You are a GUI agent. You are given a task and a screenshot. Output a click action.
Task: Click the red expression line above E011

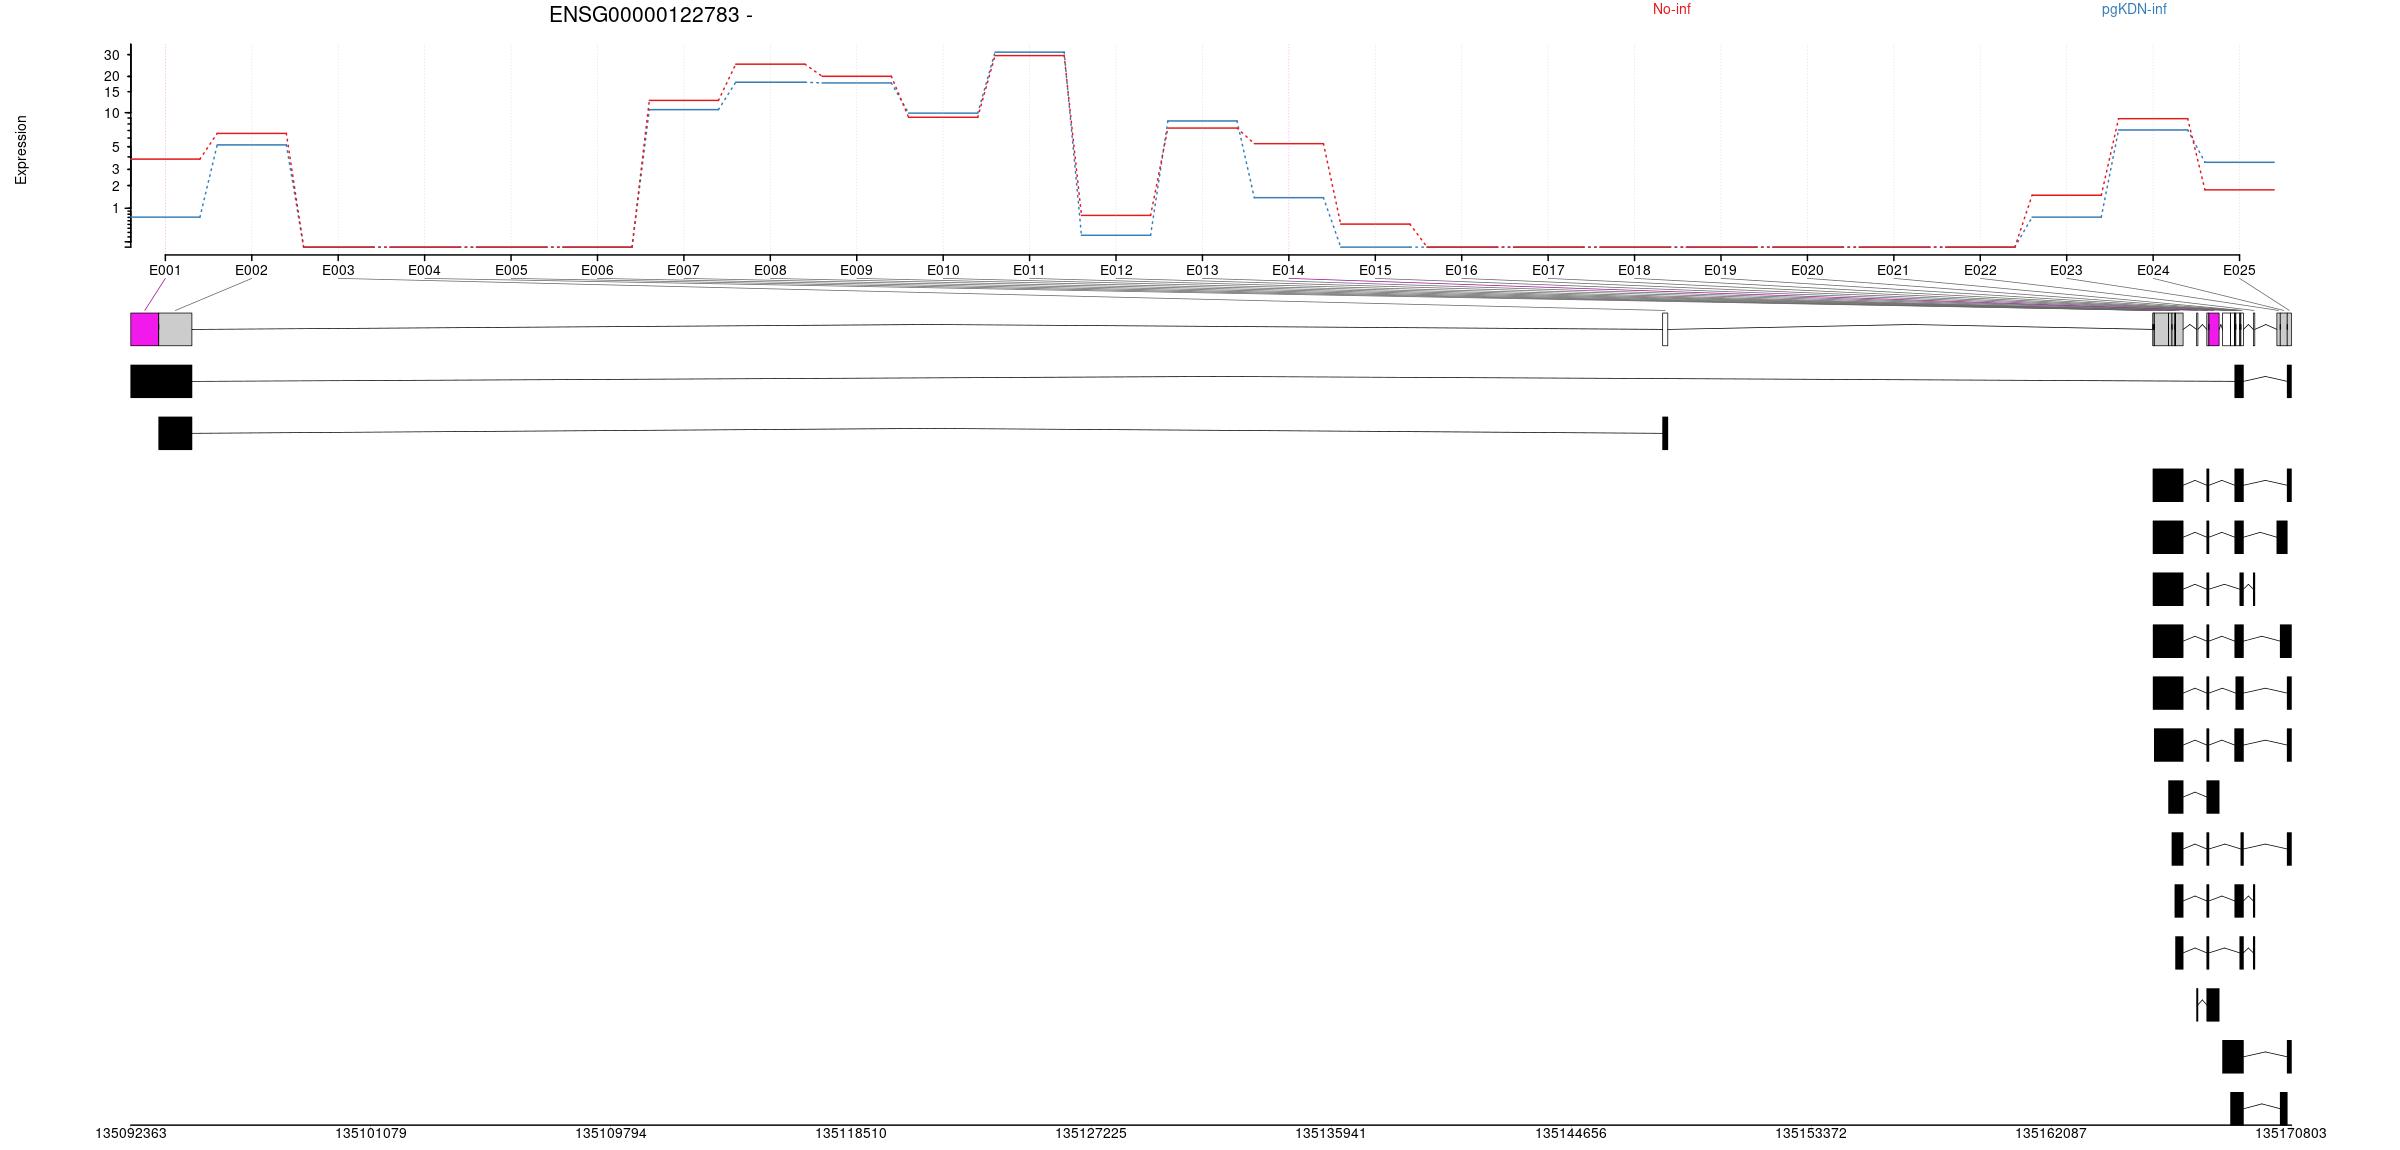pyautogui.click(x=1029, y=56)
